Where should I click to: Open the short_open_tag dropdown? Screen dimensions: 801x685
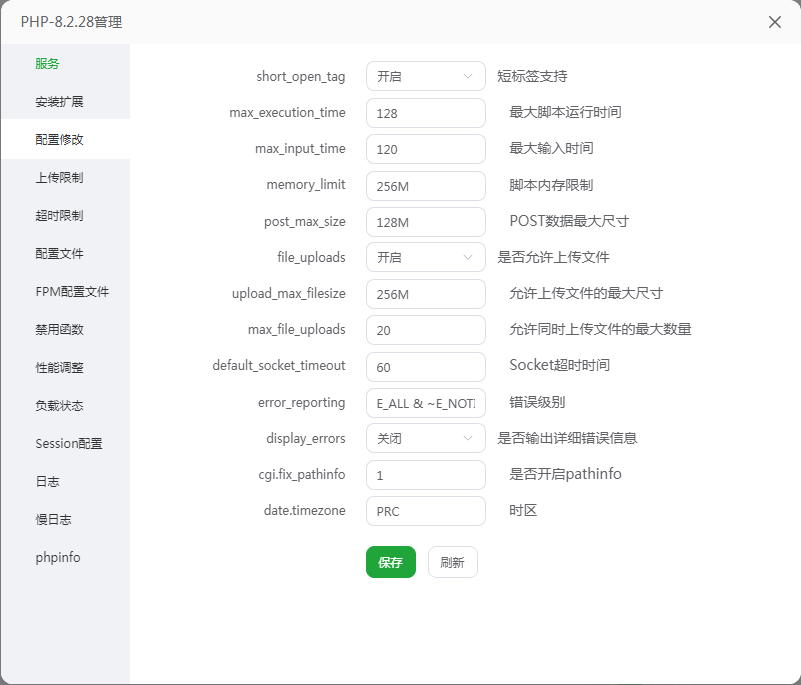425,76
